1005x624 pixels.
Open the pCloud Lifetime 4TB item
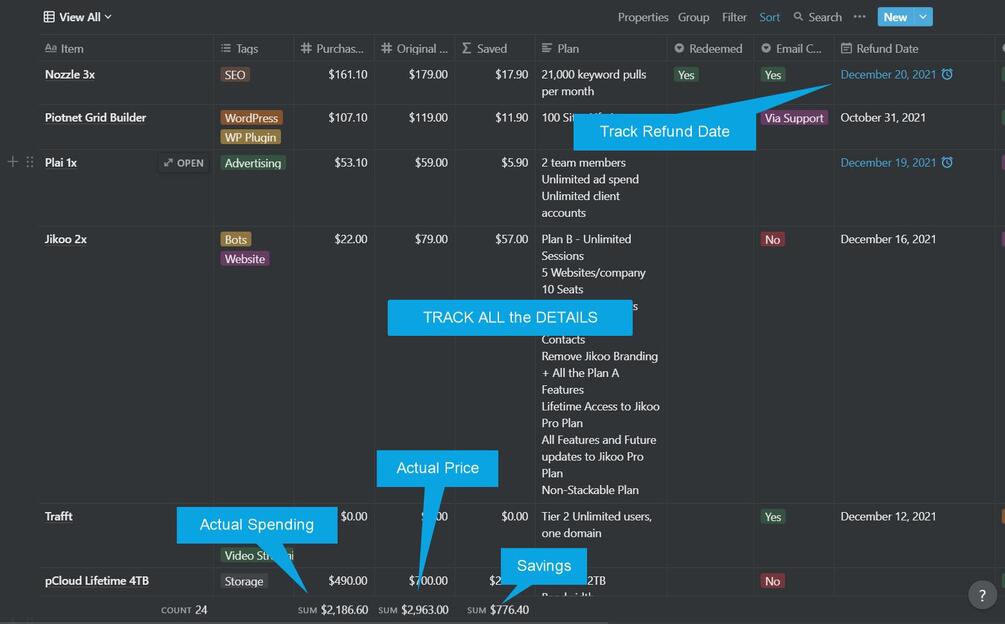click(97, 581)
